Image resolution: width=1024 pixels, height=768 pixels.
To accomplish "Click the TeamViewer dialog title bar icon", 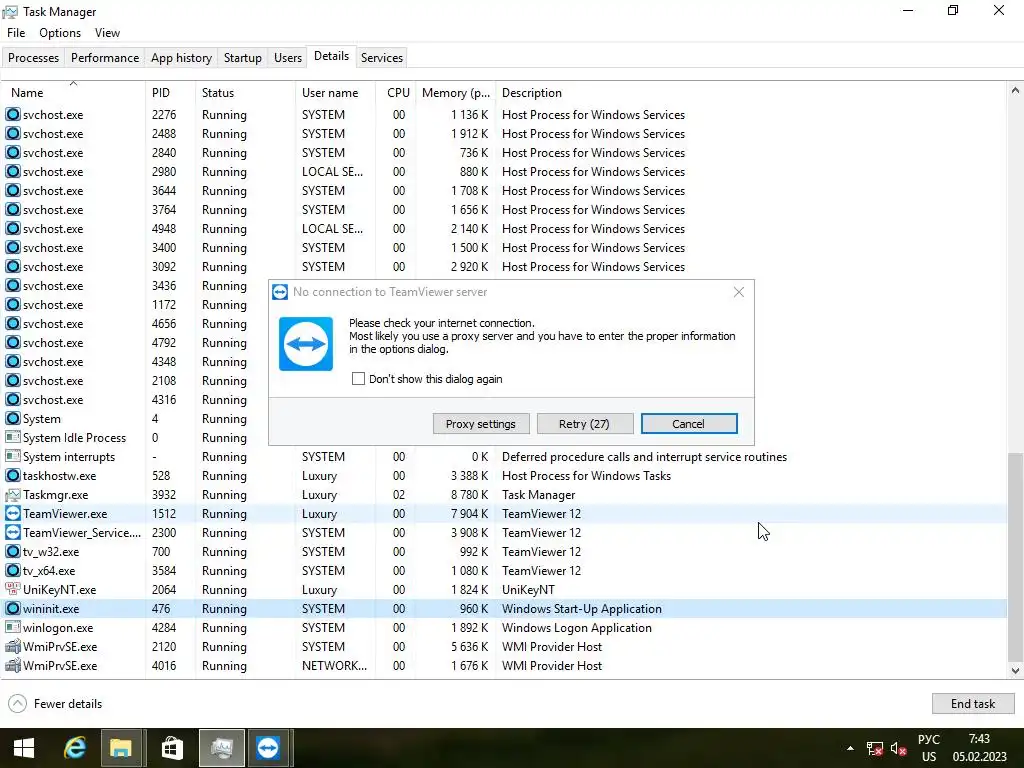I will [x=280, y=292].
